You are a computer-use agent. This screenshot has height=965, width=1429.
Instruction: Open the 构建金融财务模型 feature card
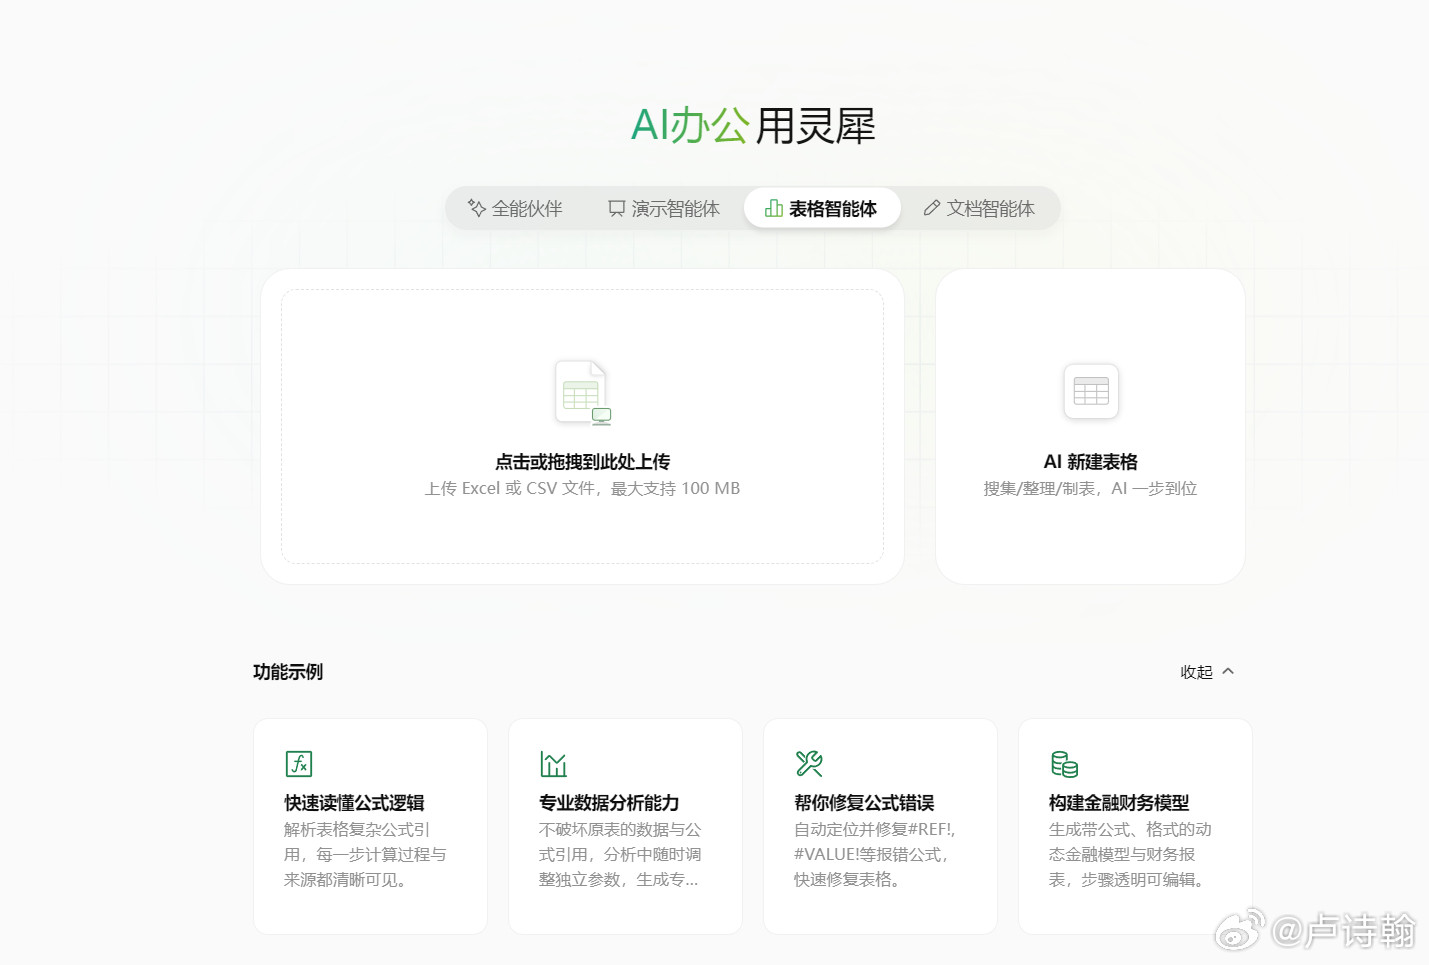point(1134,826)
